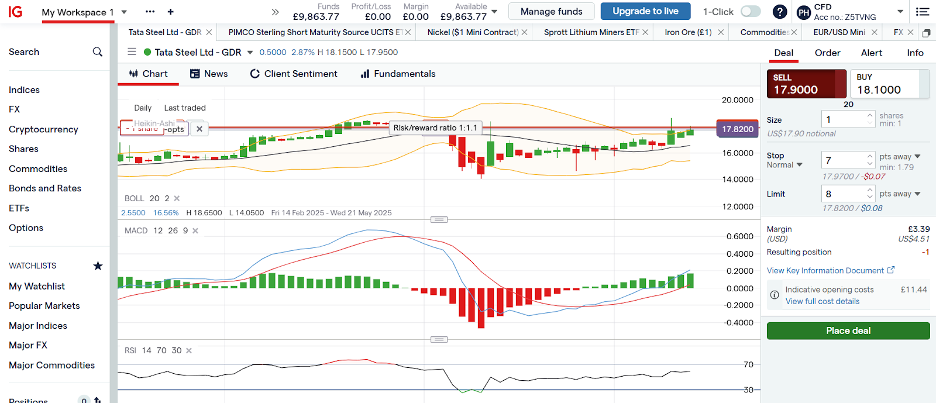
Task: Click the Place deal button
Action: [848, 331]
